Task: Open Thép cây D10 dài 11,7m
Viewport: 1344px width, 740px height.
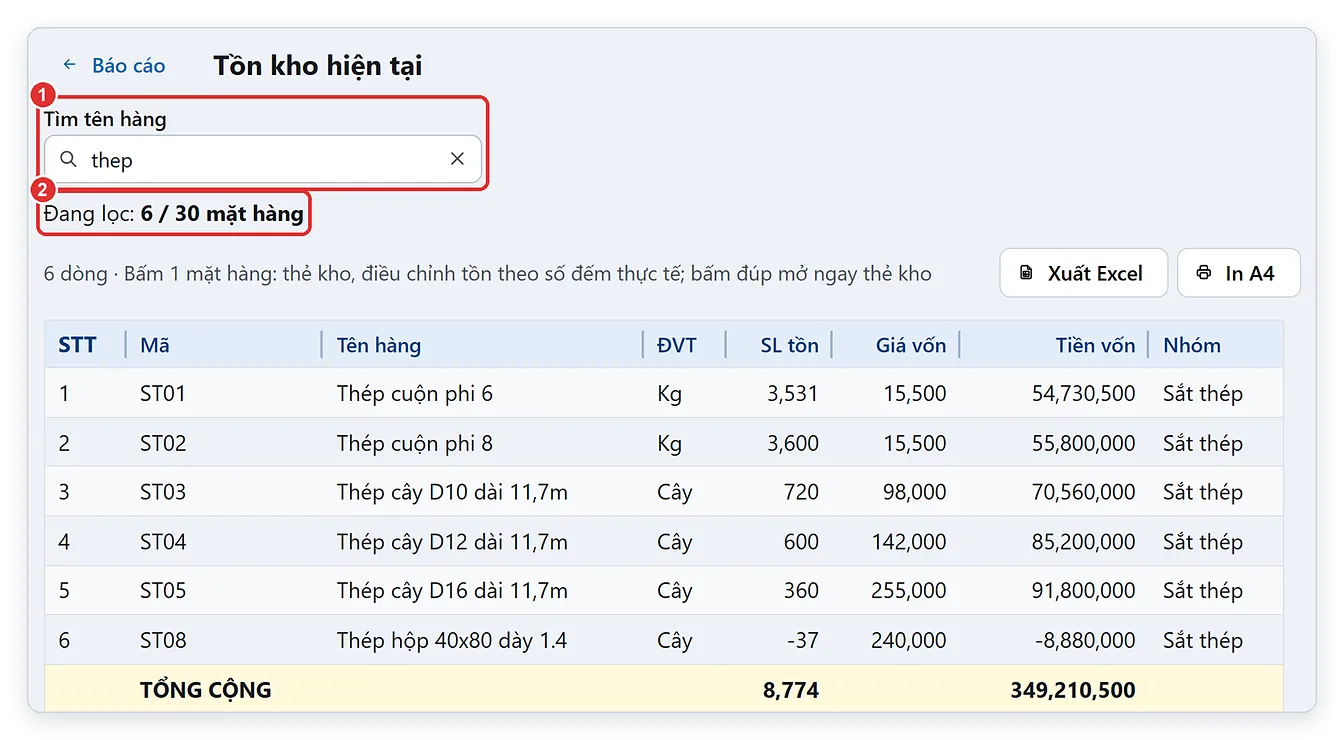Action: pos(452,492)
